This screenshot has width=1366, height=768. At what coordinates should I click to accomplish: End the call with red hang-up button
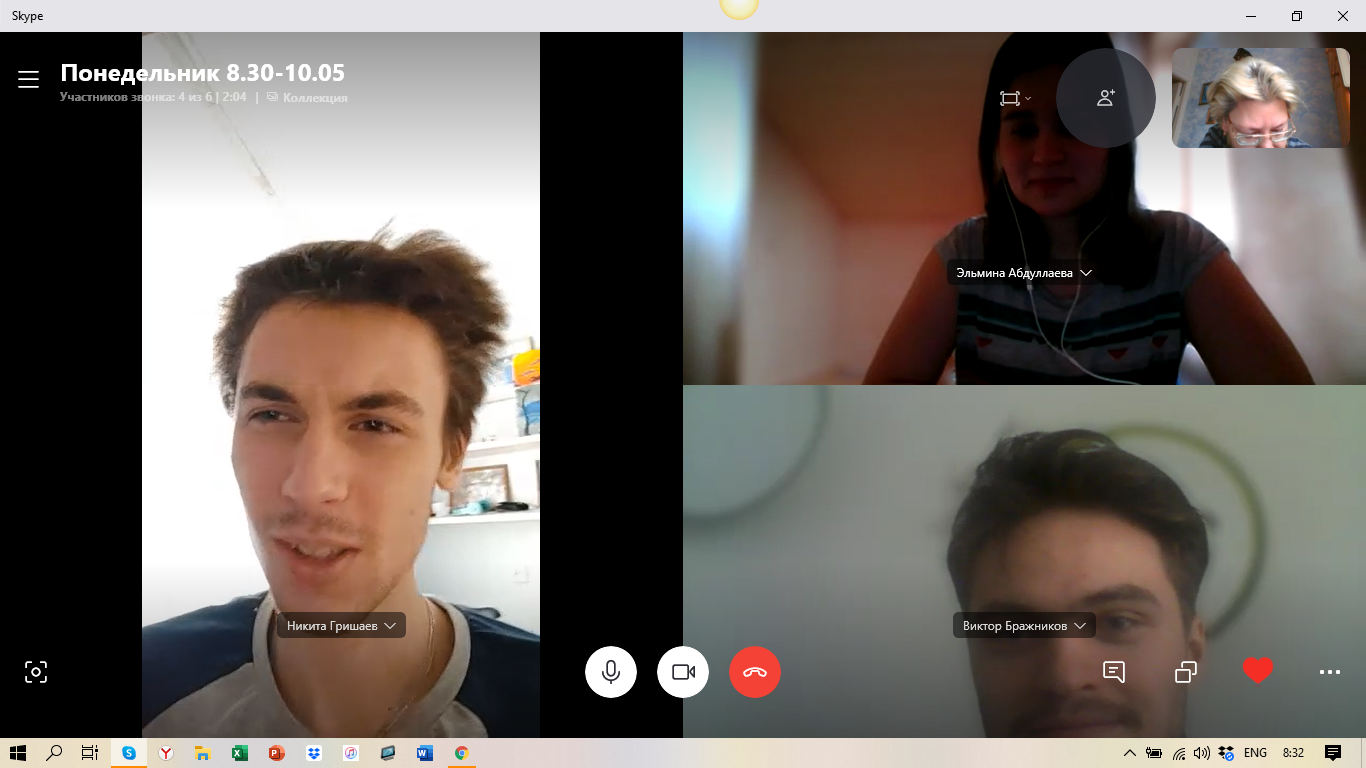pos(755,672)
